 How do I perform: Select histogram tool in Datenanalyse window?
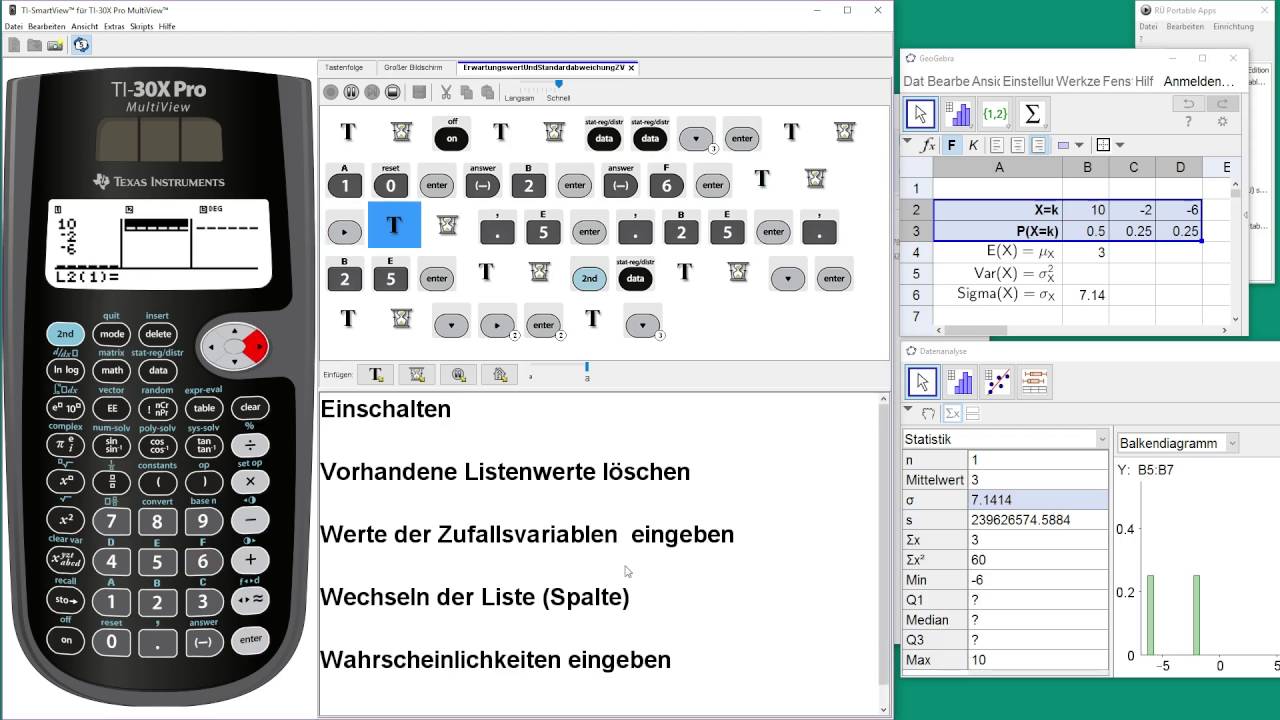[x=959, y=381]
